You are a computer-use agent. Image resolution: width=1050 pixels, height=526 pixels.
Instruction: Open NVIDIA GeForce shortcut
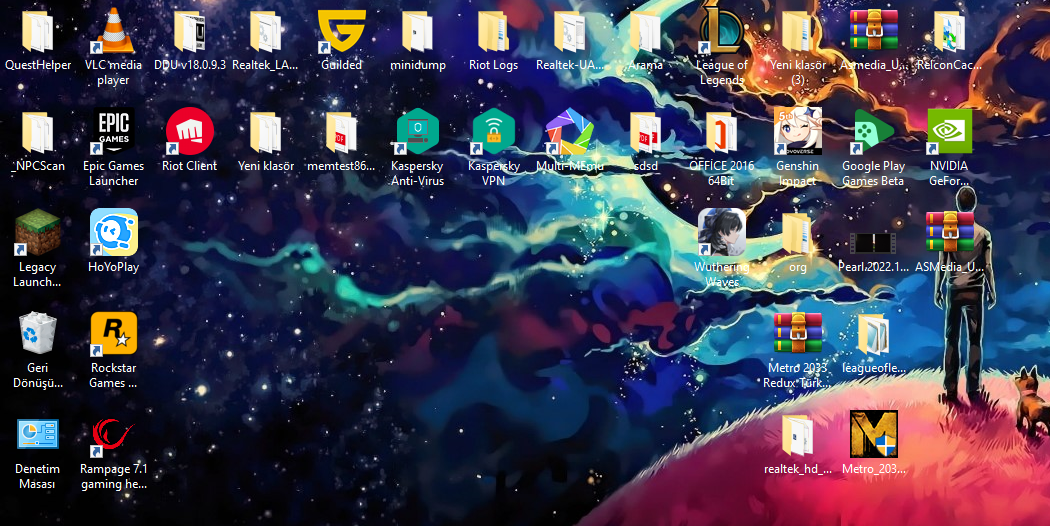point(950,131)
